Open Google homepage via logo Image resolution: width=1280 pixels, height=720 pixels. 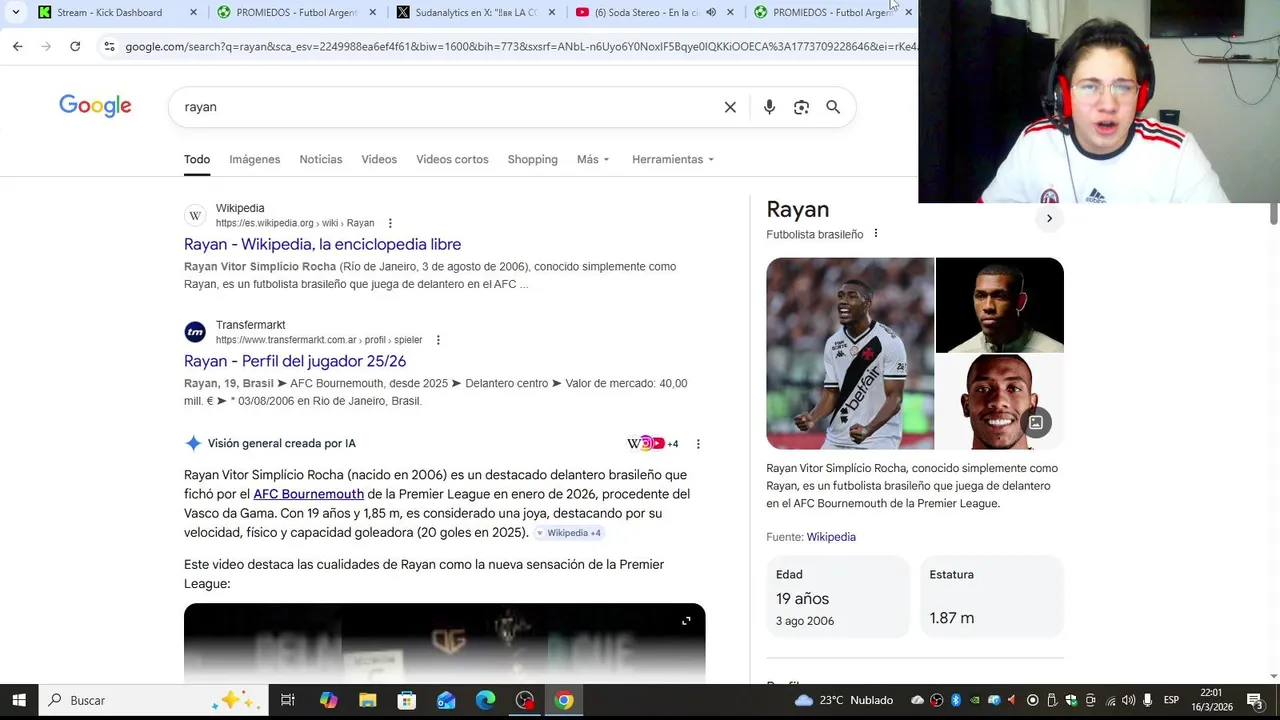[x=95, y=106]
